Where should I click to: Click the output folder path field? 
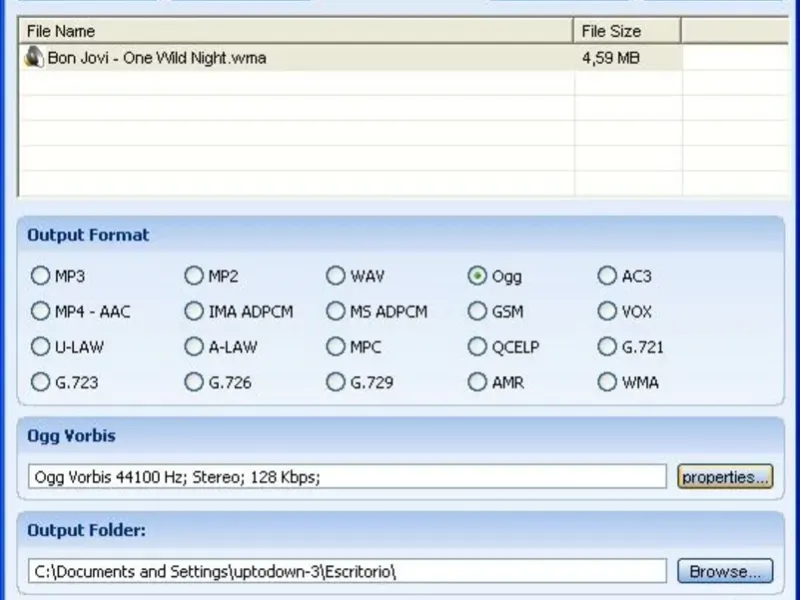[x=347, y=571]
